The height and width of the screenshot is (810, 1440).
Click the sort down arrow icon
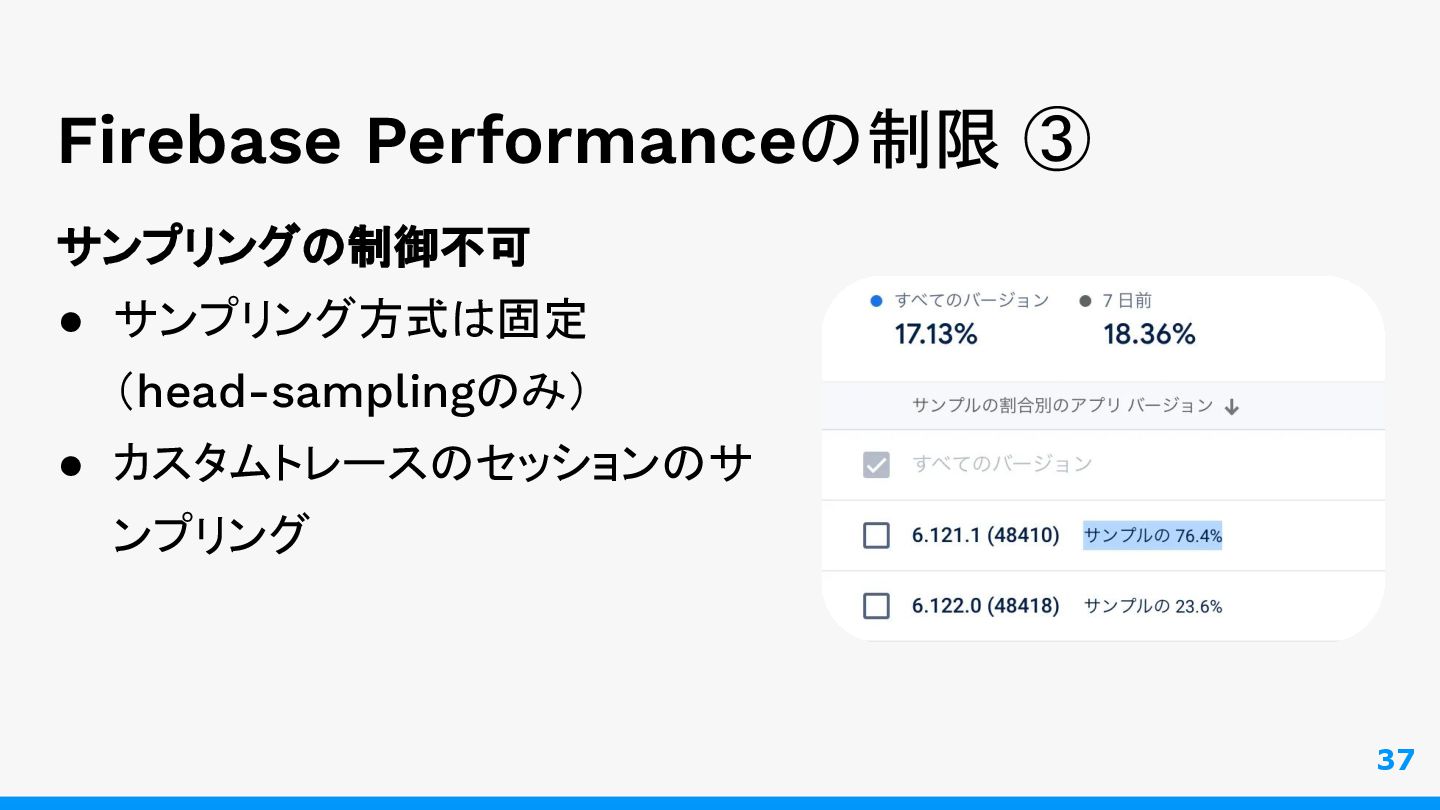(1232, 407)
